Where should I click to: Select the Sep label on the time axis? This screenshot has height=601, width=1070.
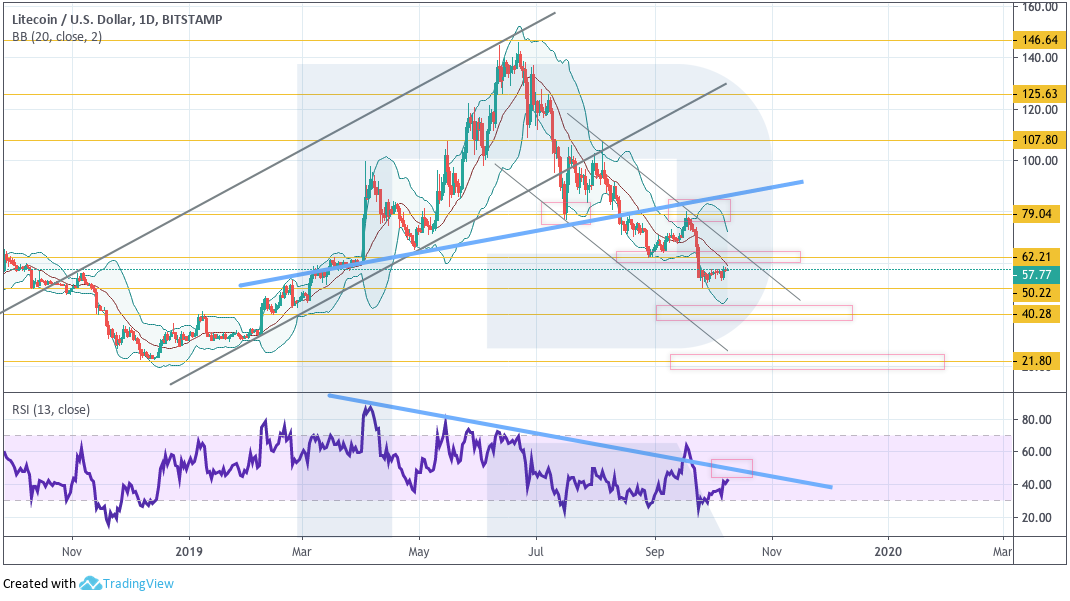[x=655, y=550]
